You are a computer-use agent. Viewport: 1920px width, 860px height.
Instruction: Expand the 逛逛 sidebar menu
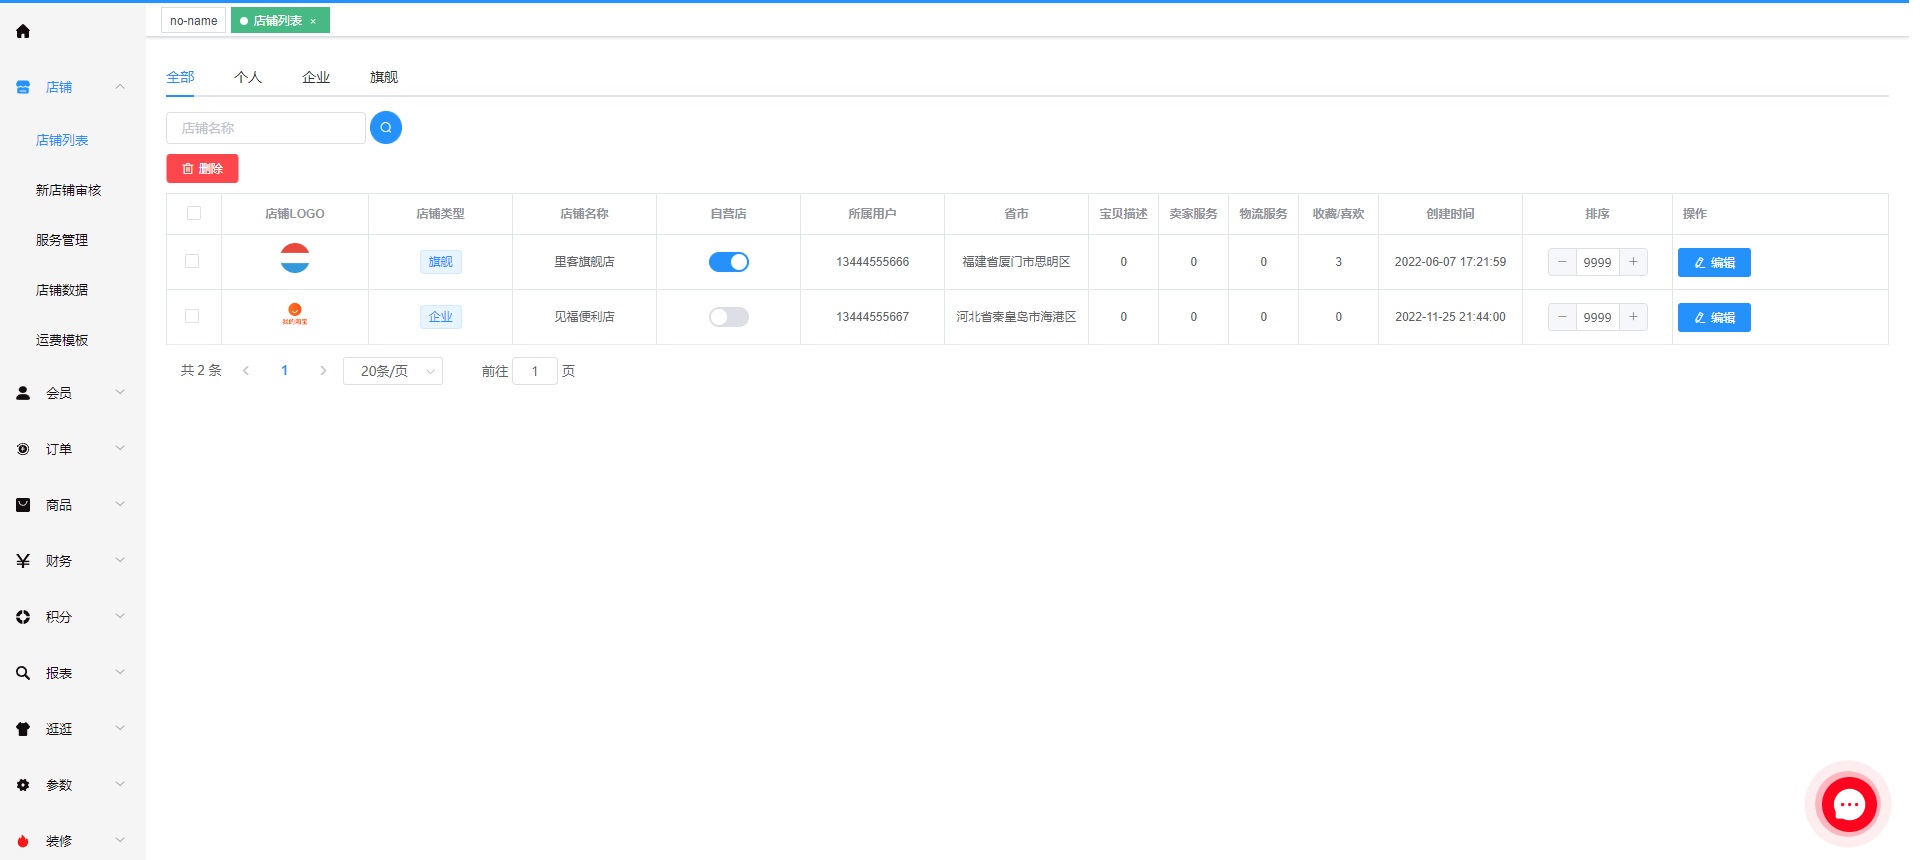tap(120, 729)
